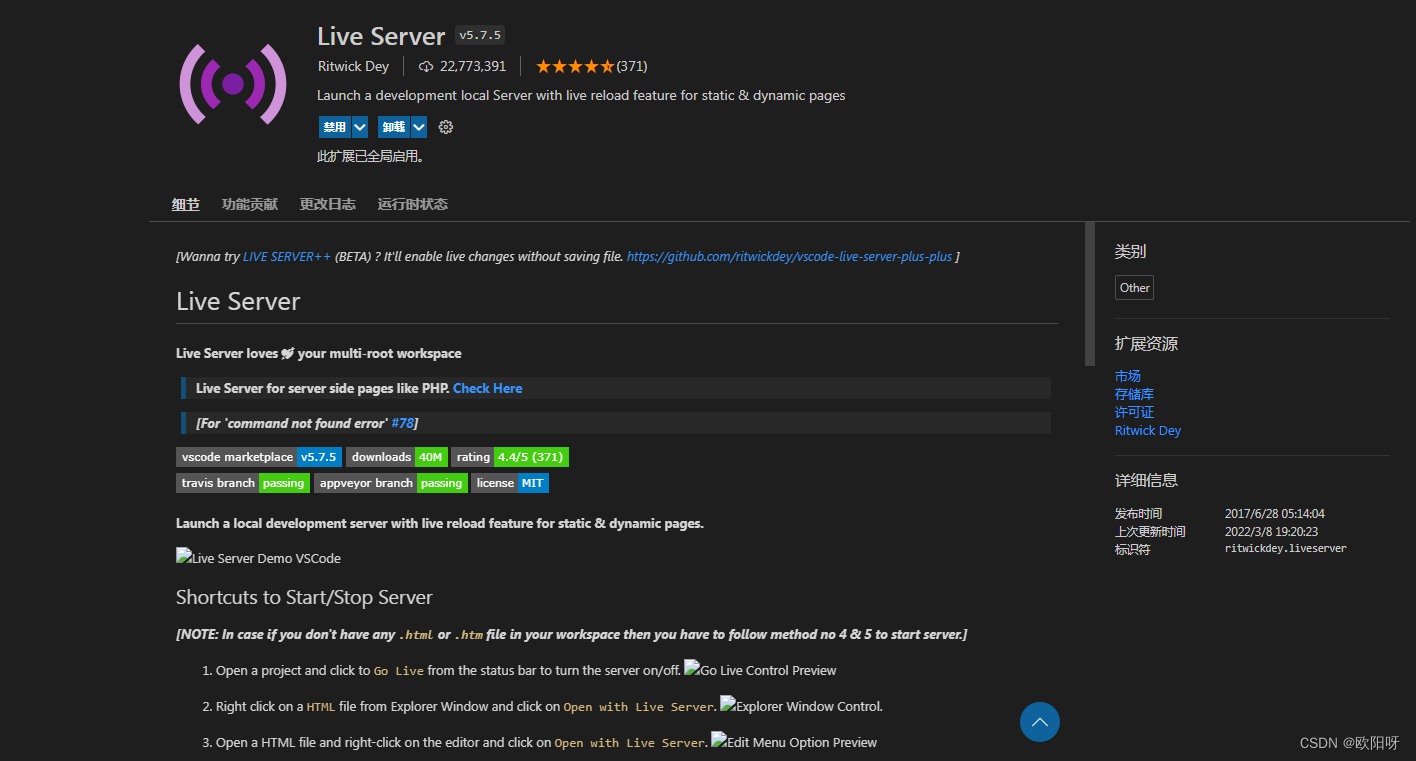
Task: Click the header description starting "Launch a development local Server"
Action: (581, 95)
